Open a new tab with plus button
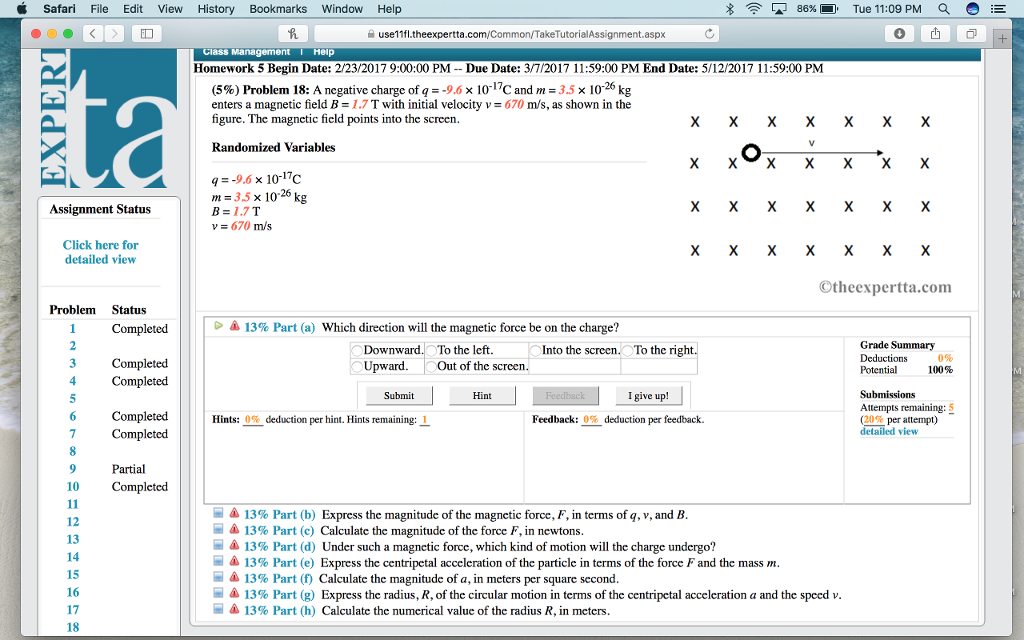This screenshot has width=1024, height=640. pyautogui.click(x=1002, y=39)
